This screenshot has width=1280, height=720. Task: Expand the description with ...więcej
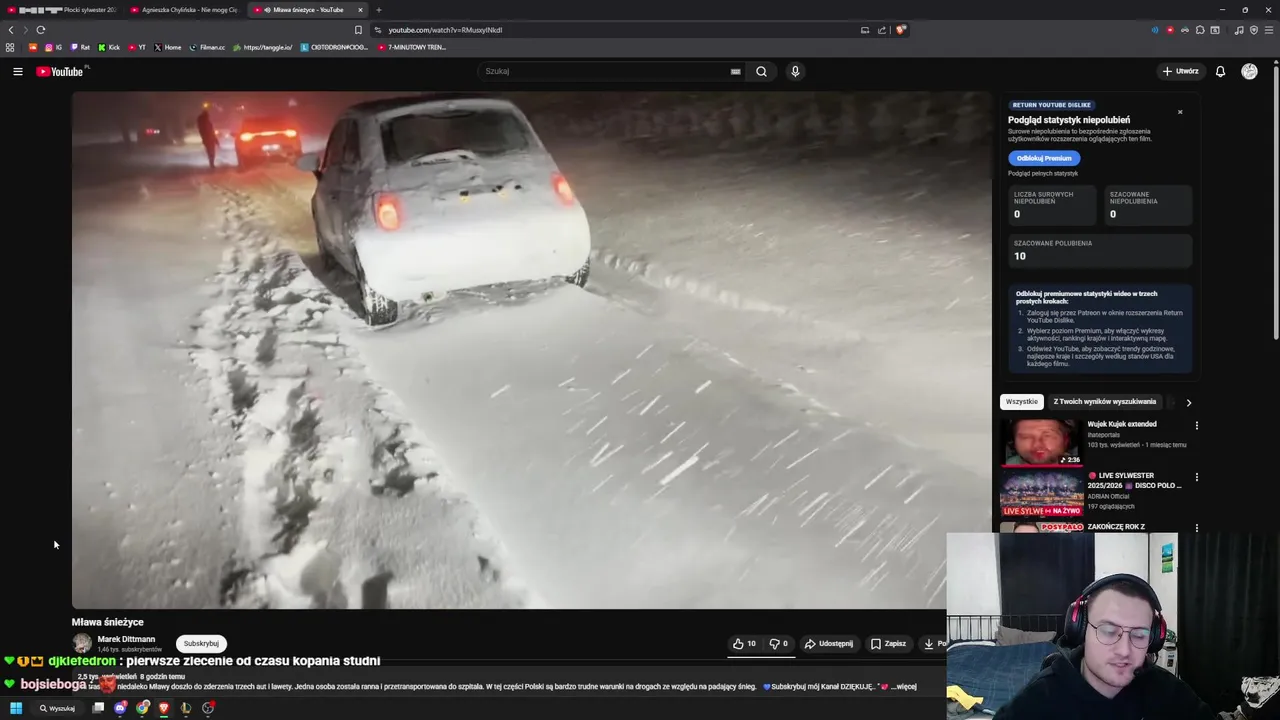905,687
